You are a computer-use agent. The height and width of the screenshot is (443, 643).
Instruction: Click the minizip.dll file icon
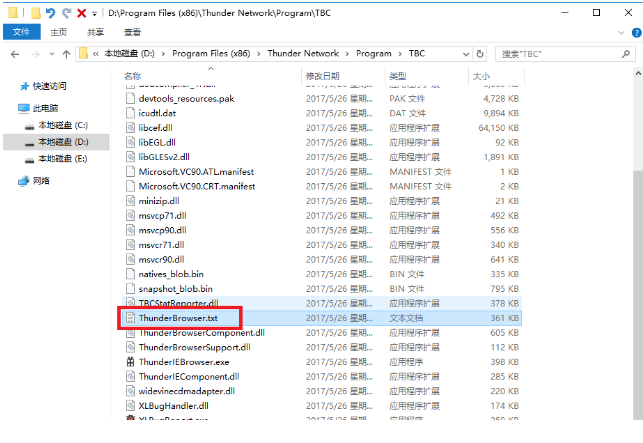[130, 201]
